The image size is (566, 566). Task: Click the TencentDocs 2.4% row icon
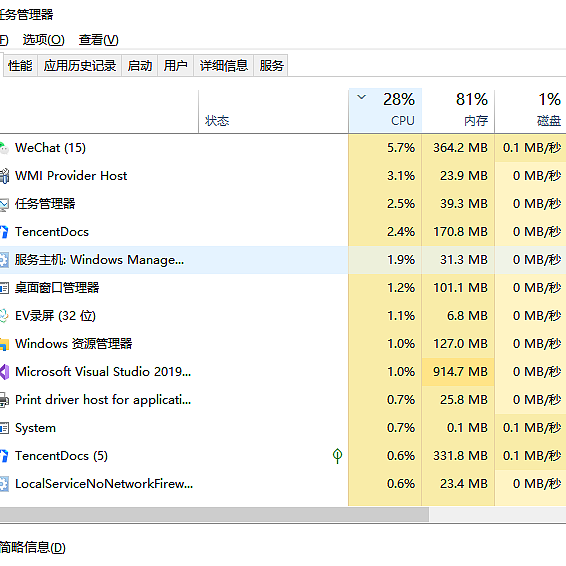4,232
